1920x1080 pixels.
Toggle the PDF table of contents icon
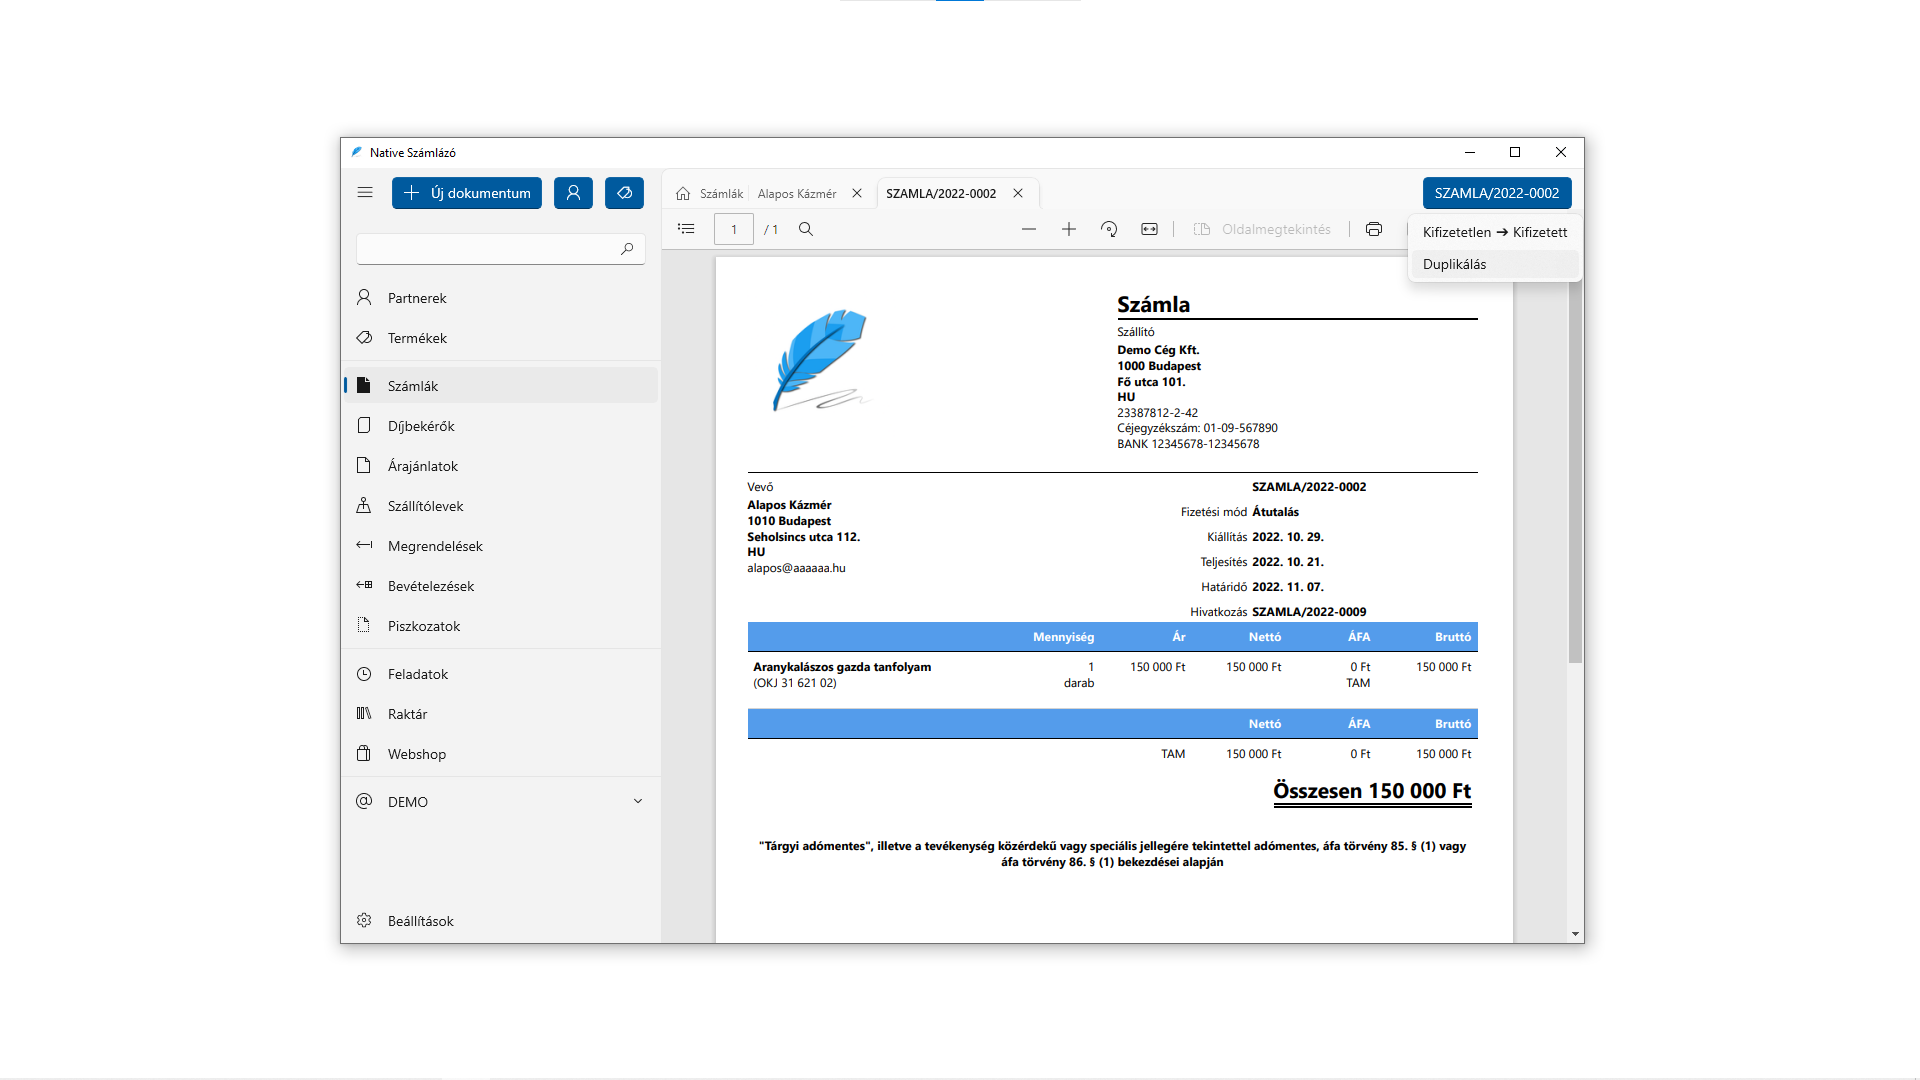pyautogui.click(x=686, y=229)
